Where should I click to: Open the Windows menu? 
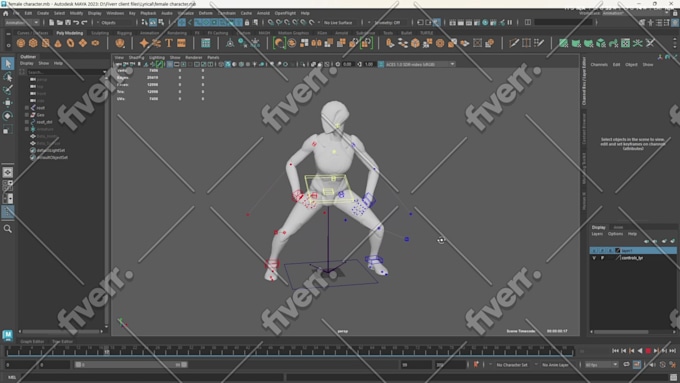[x=115, y=13]
